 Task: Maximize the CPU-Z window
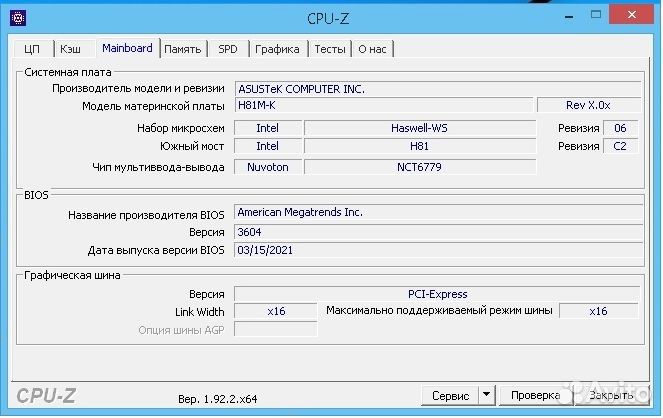(596, 15)
